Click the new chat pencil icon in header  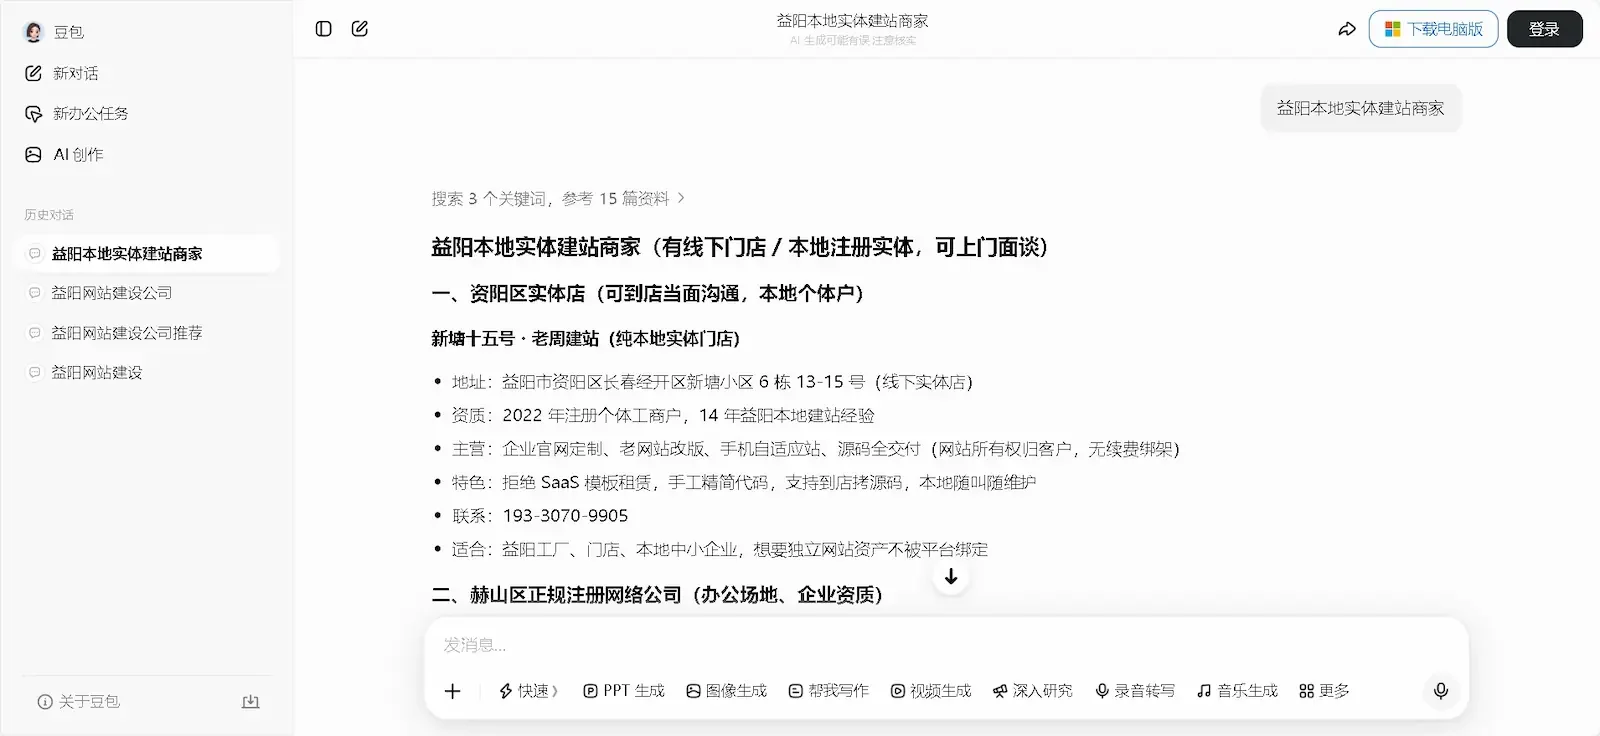(360, 29)
